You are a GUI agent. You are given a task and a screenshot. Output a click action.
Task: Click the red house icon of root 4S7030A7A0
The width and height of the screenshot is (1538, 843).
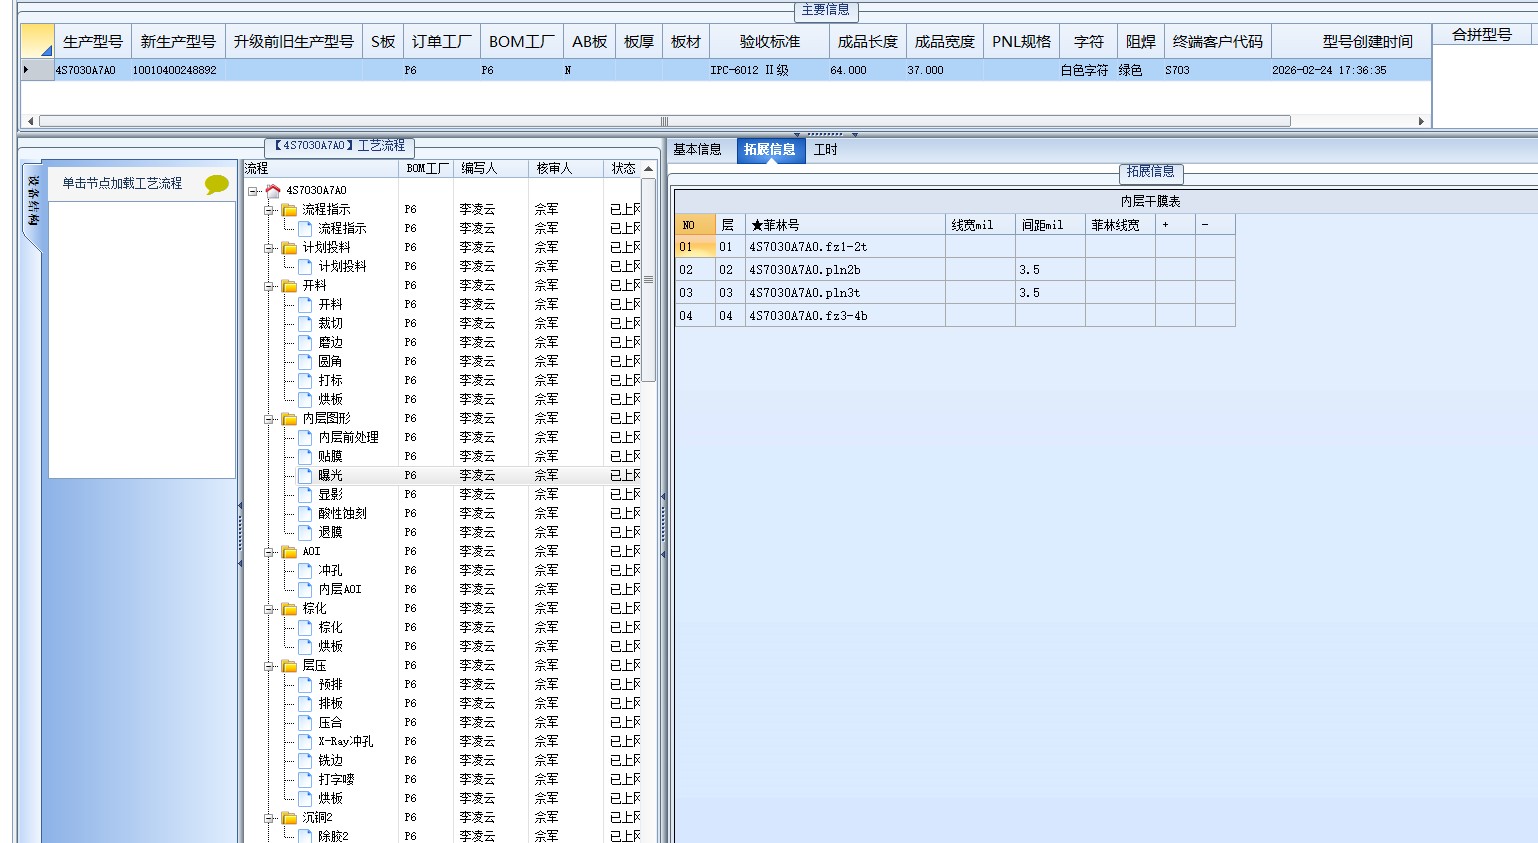coord(273,190)
